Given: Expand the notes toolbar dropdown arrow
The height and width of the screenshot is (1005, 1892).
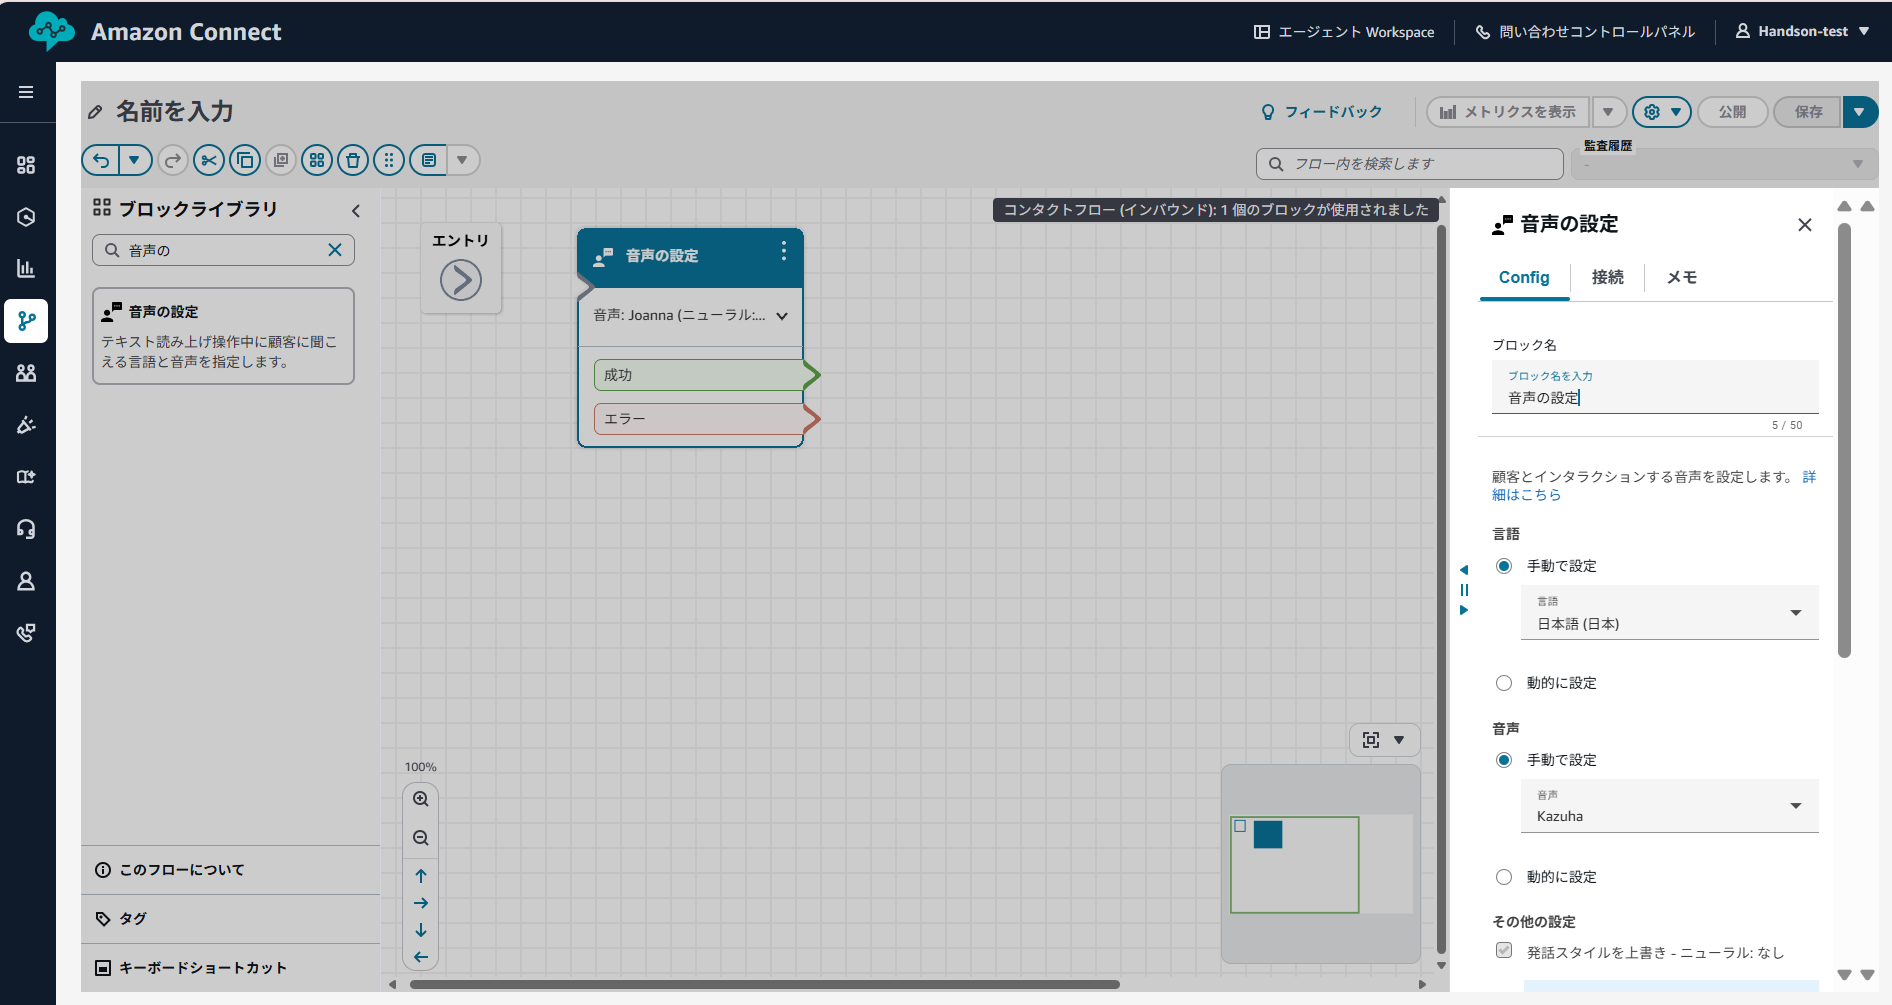Looking at the screenshot, I should point(462,160).
